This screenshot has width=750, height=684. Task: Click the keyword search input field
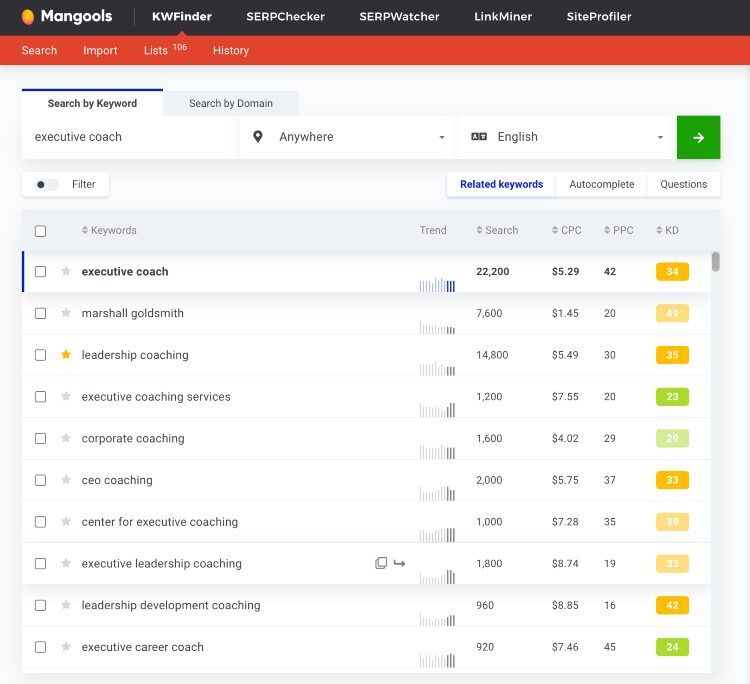(130, 137)
